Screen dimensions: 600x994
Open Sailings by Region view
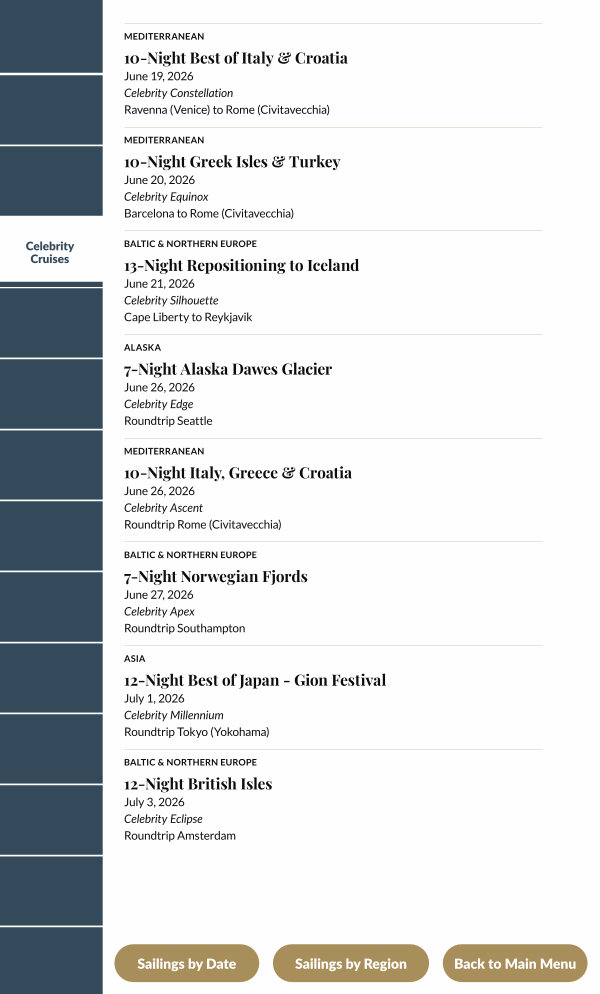point(351,964)
